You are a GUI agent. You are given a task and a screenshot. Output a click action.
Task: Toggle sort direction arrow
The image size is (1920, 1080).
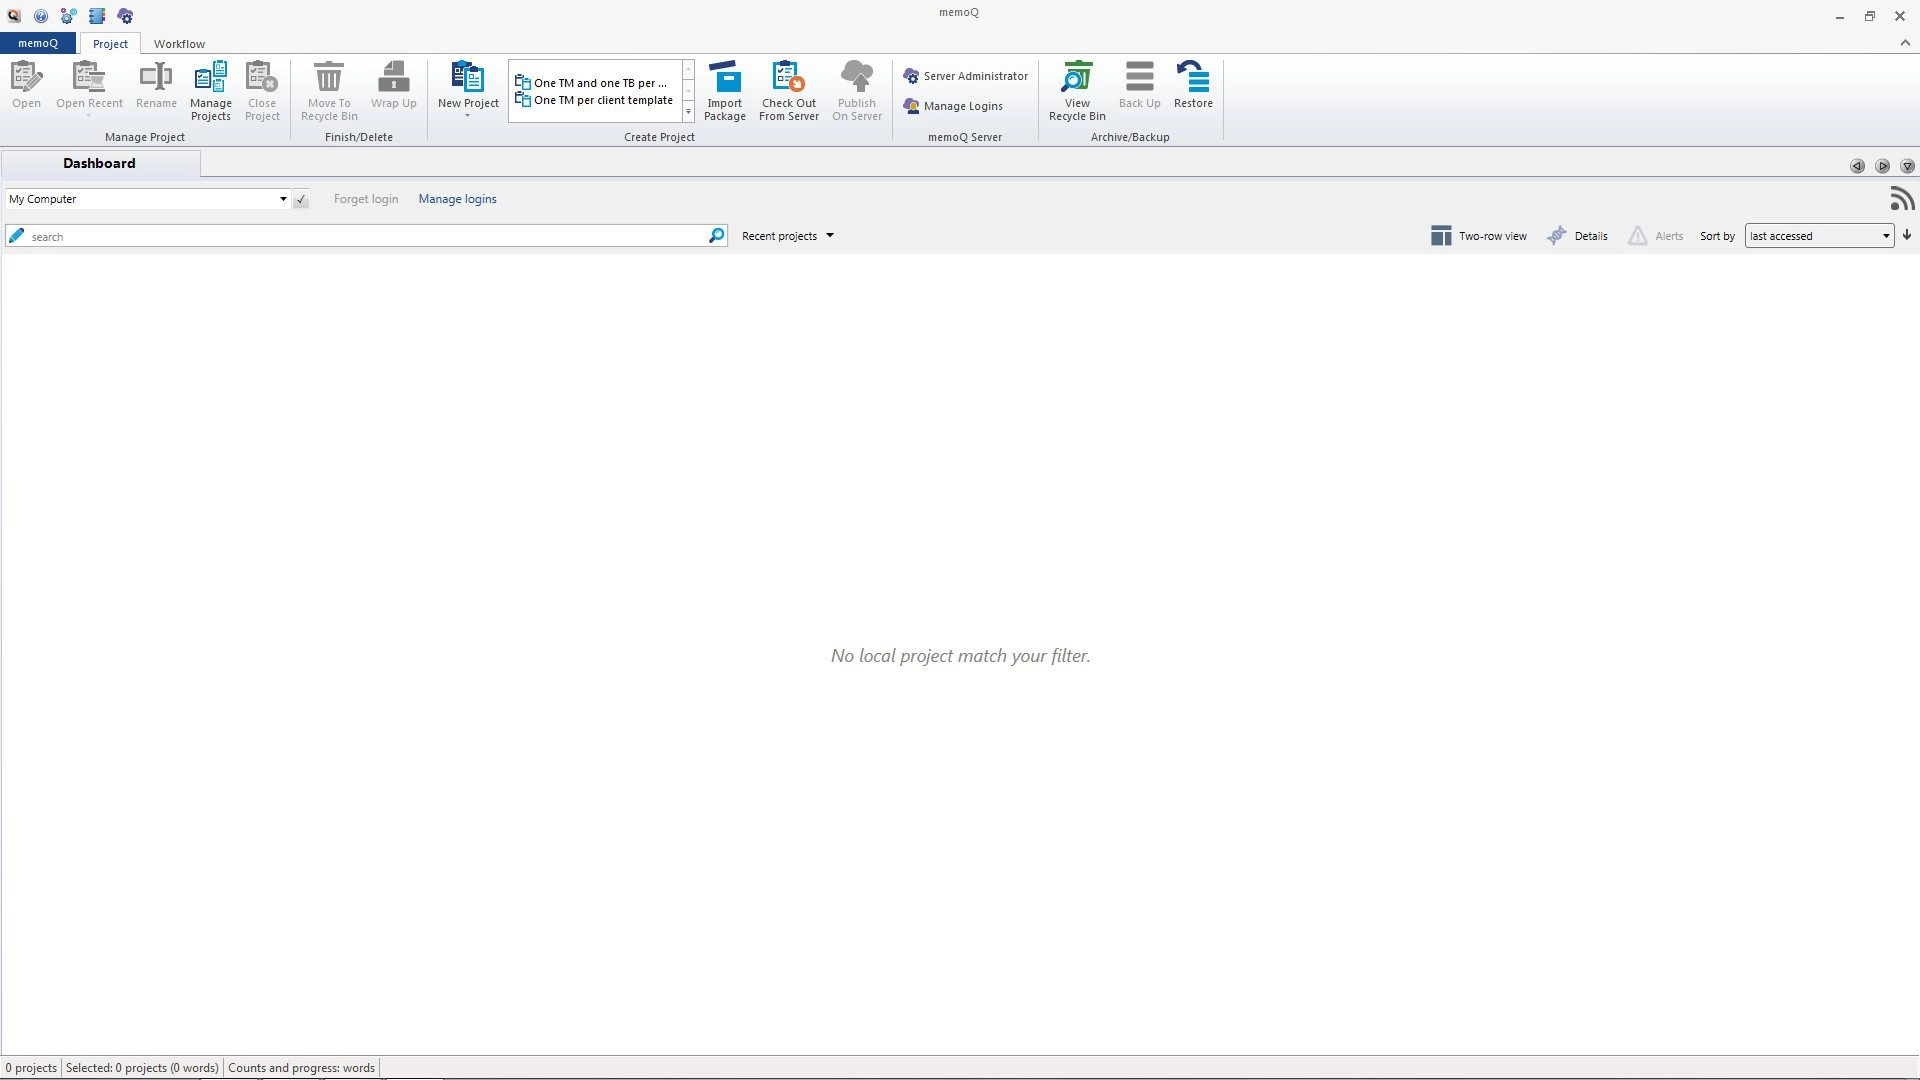tap(1907, 236)
